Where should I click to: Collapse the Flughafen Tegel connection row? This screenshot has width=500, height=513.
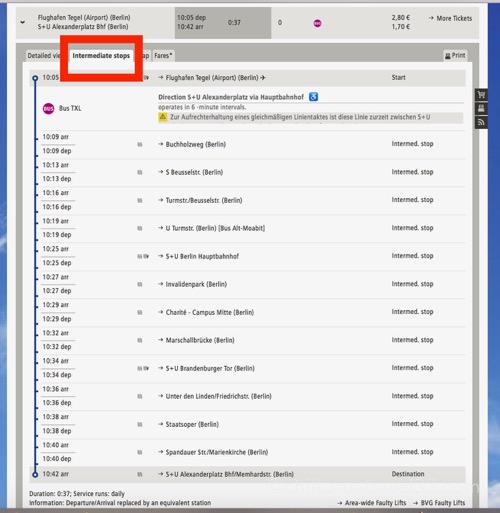23,22
